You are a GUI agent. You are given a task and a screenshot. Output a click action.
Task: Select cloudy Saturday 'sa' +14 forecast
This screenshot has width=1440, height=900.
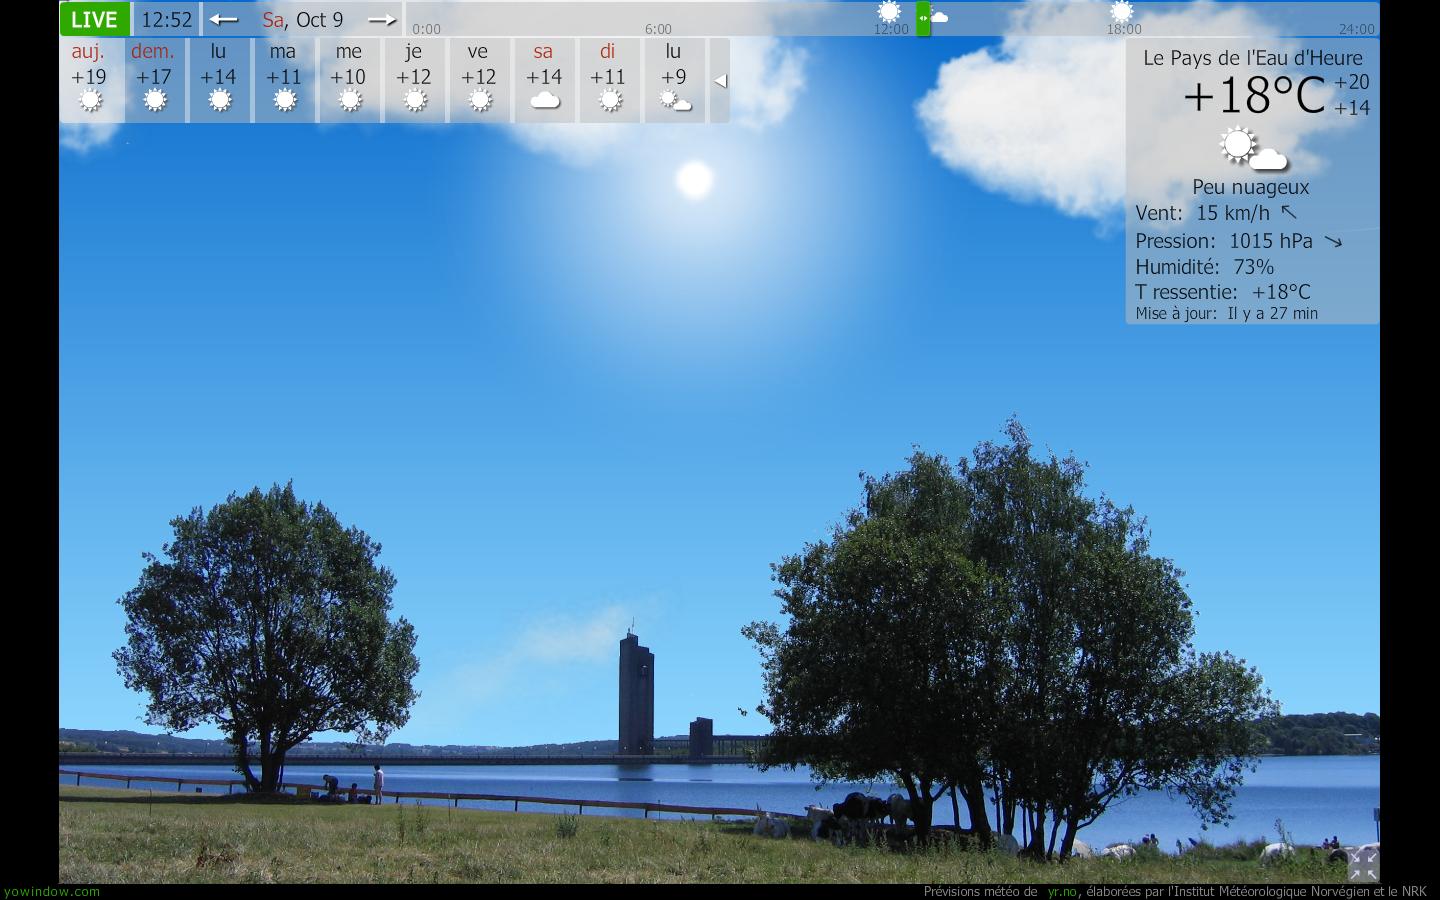544,80
